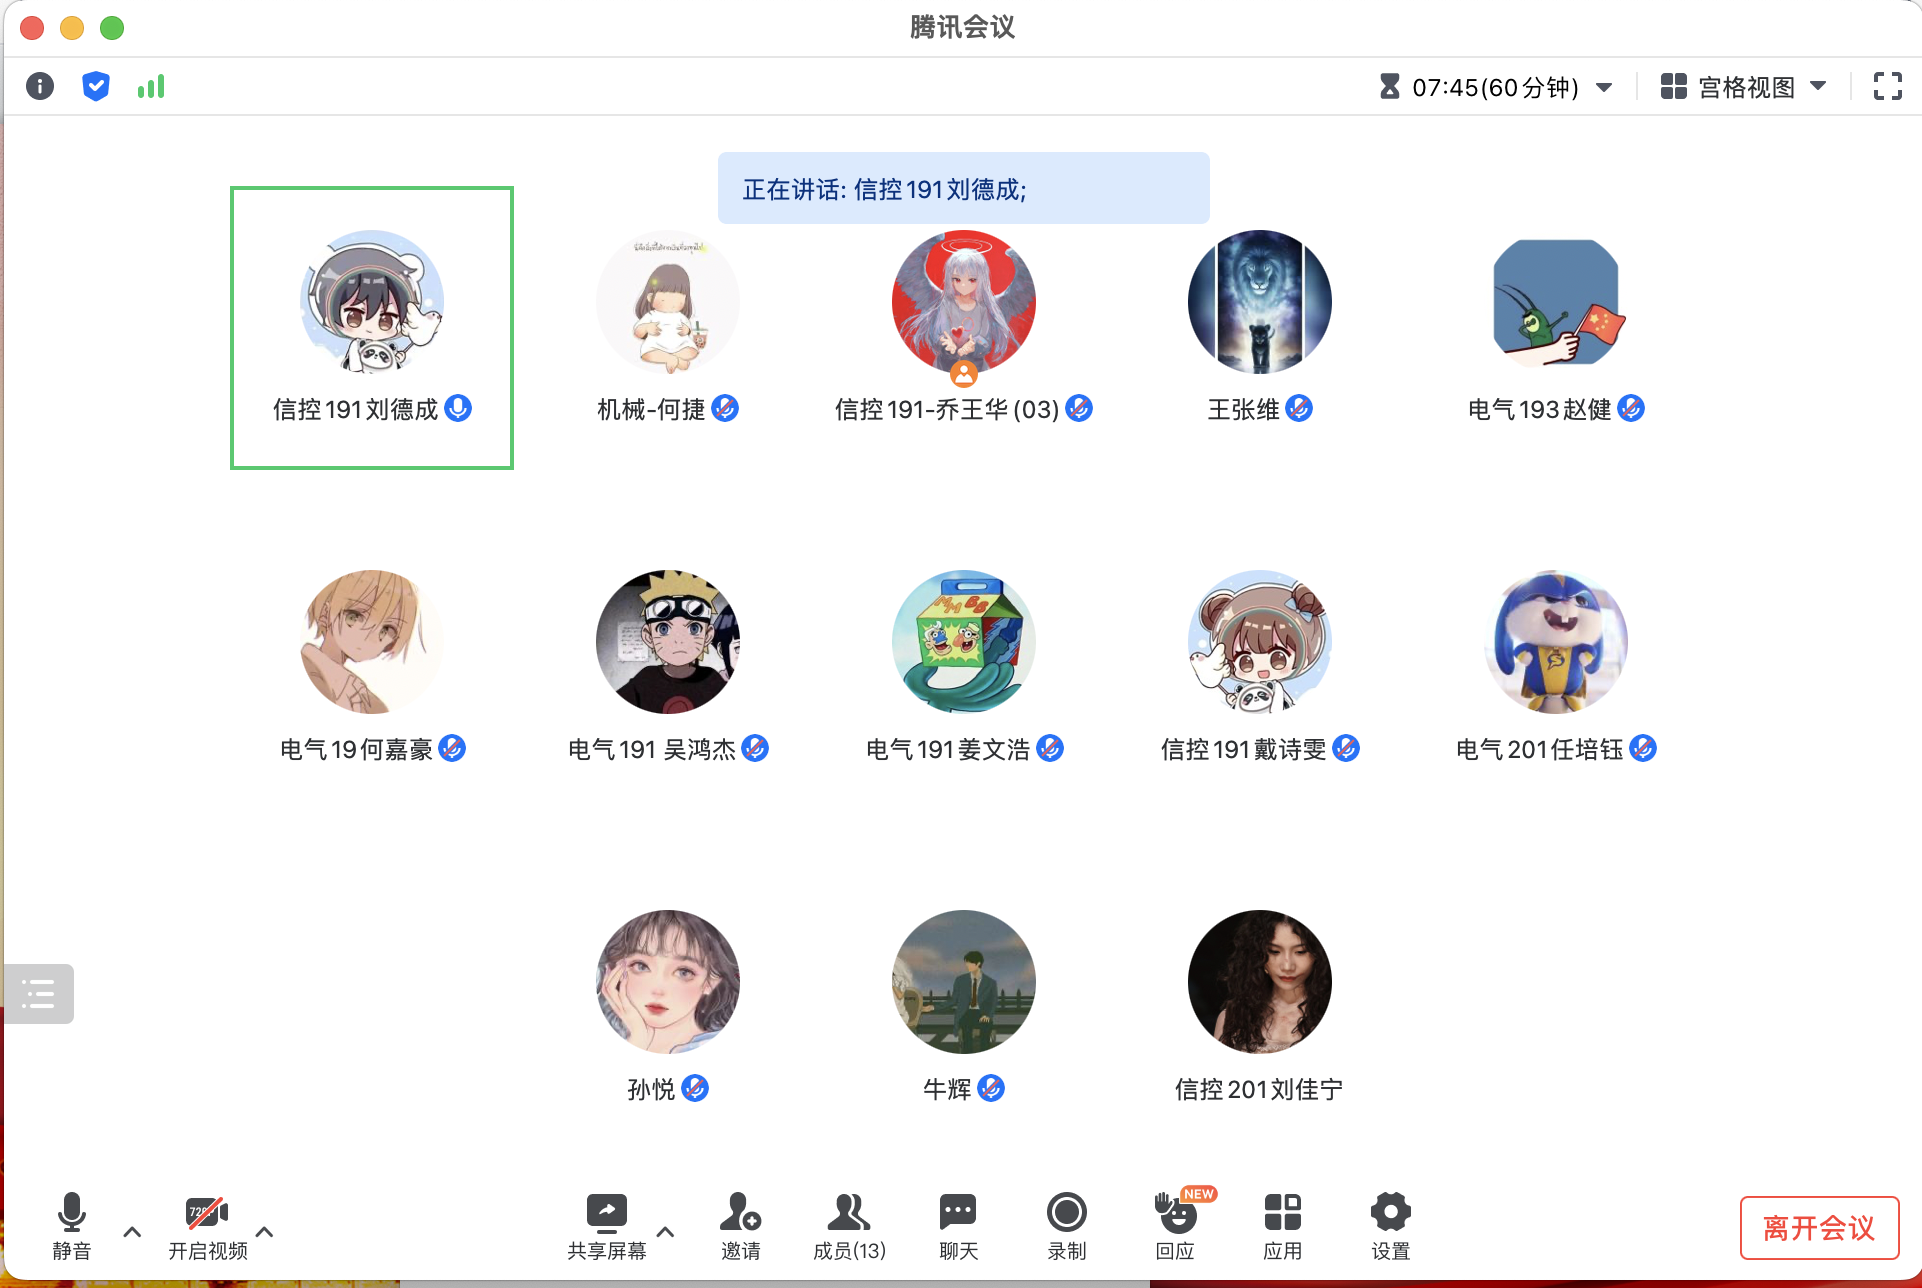The image size is (1922, 1288).
Task: Open 成员(13) members list
Action: pos(848,1224)
